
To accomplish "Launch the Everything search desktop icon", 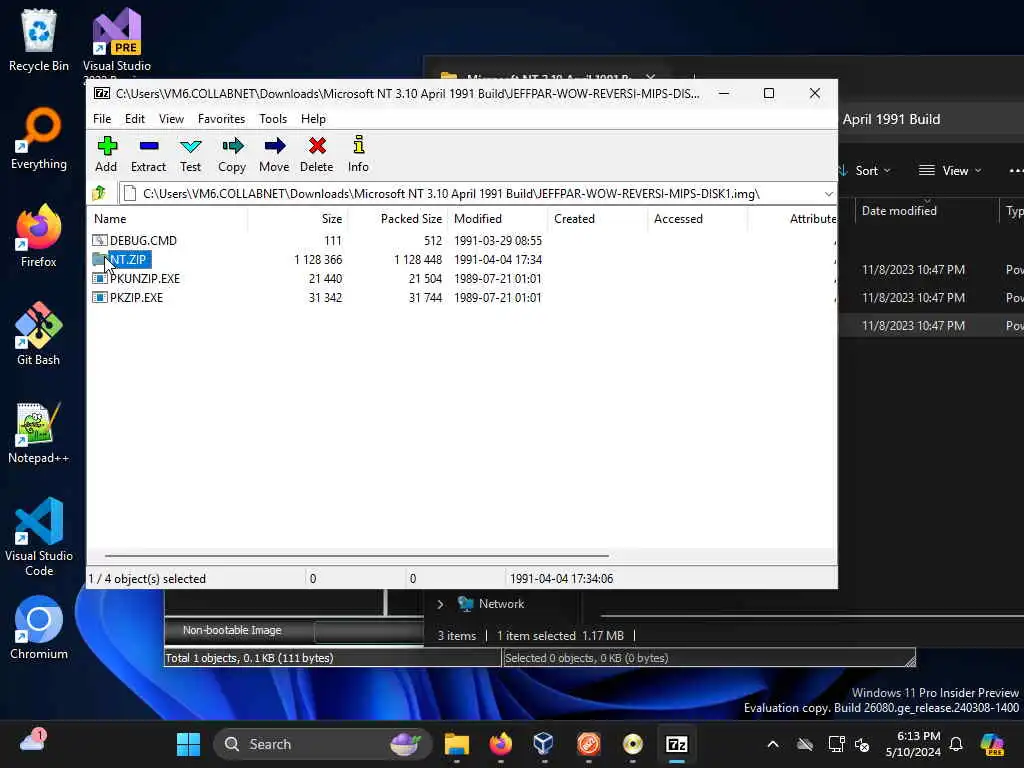I will (x=39, y=138).
